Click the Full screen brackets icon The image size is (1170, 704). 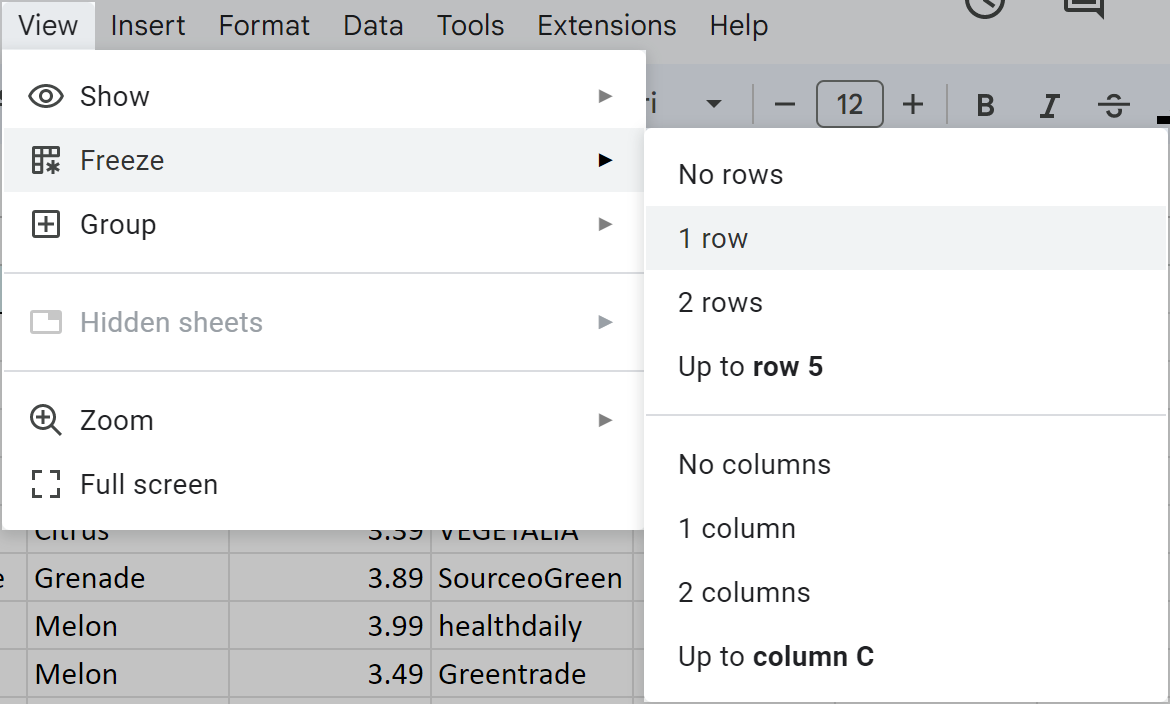pyautogui.click(x=46, y=485)
